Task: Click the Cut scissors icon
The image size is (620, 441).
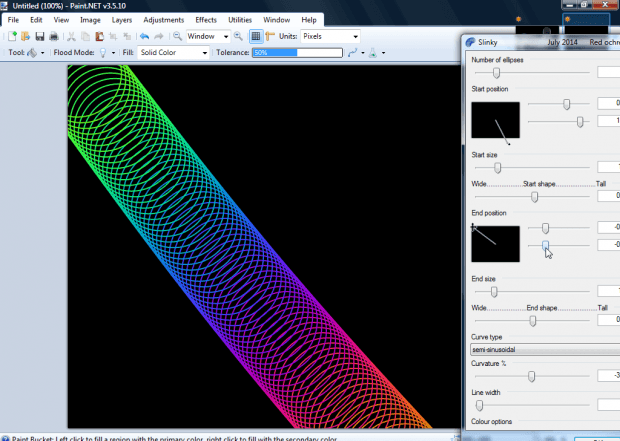Action: click(x=73, y=36)
